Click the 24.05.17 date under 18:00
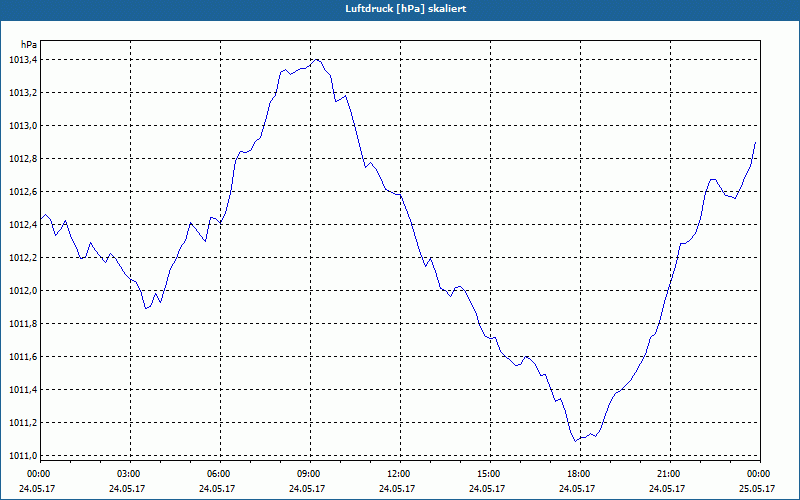This screenshot has width=800, height=500. pyautogui.click(x=577, y=489)
